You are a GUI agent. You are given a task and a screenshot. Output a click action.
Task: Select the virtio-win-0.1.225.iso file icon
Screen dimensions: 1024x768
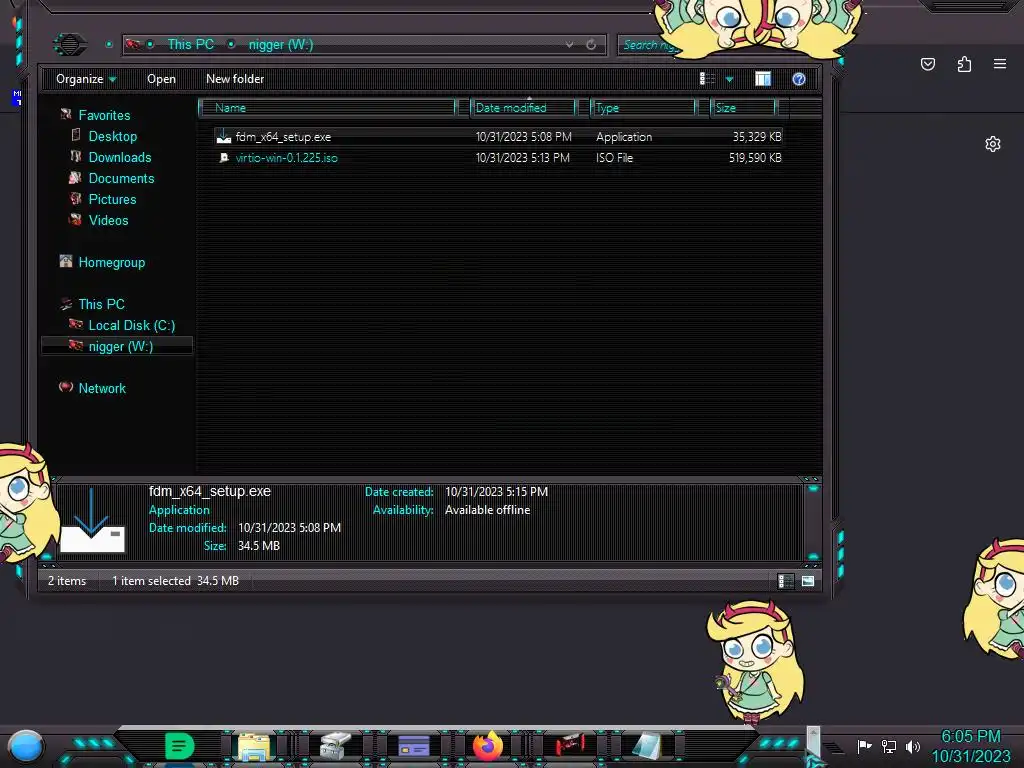[224, 157]
